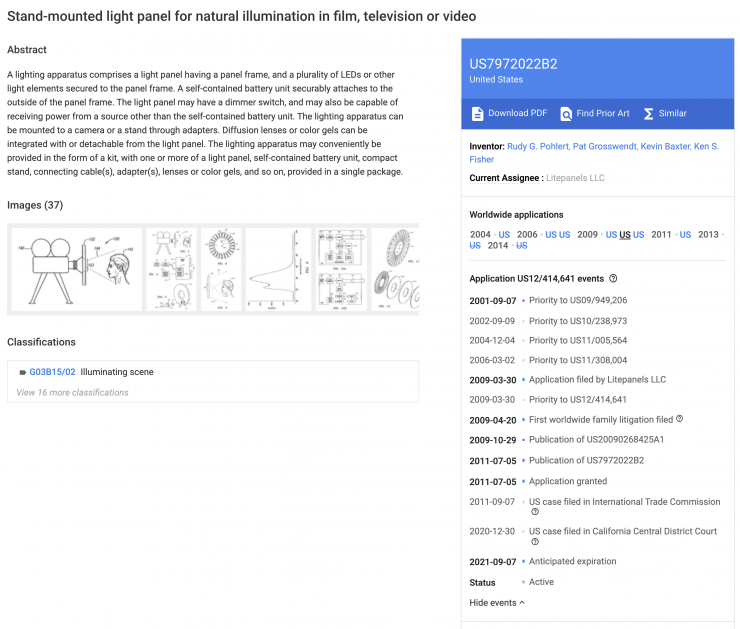This screenshot has height=629, width=740.
Task: Click the Similar sigma icon
Action: pyautogui.click(x=648, y=114)
